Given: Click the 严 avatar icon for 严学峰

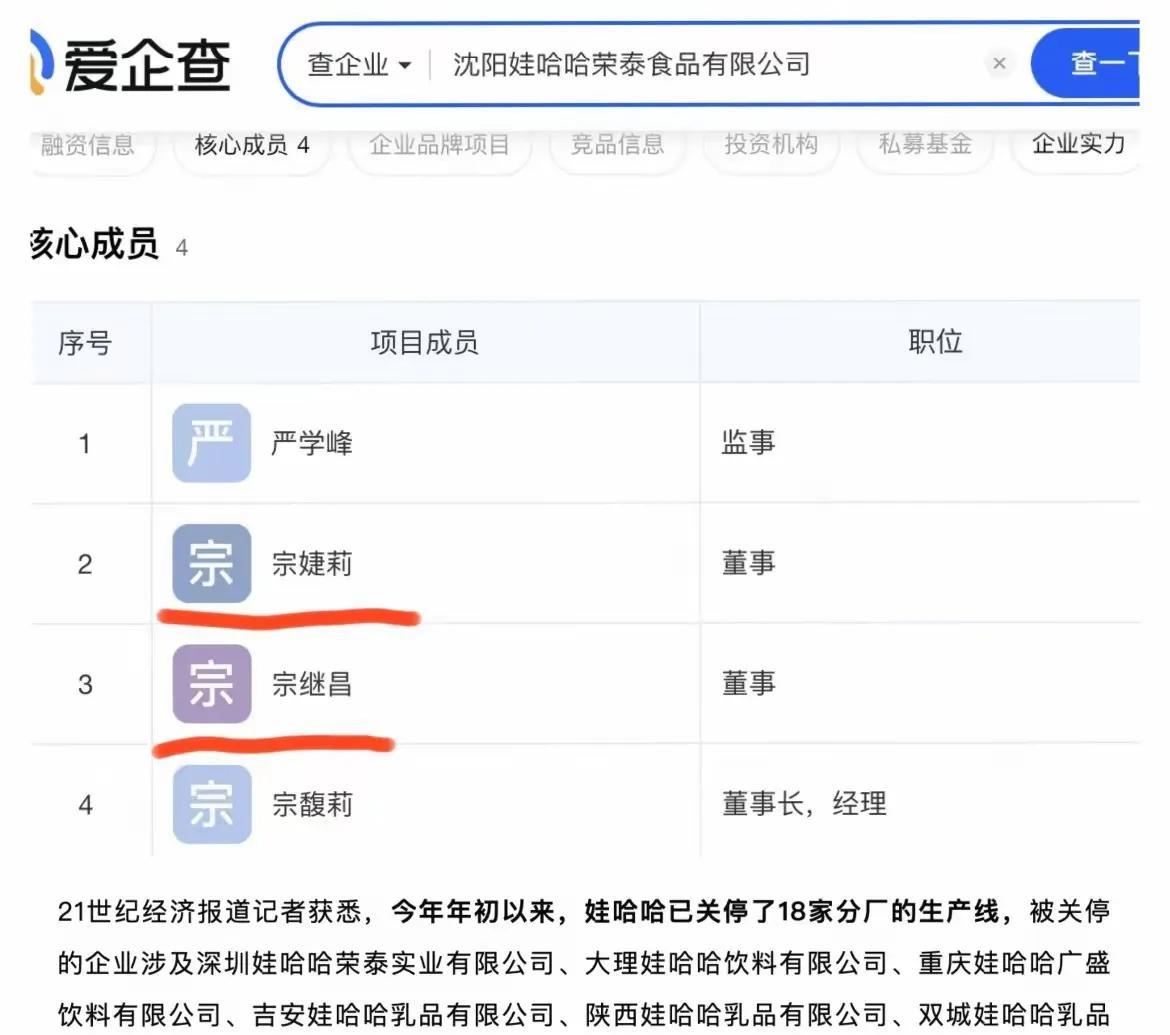Looking at the screenshot, I should click(211, 443).
